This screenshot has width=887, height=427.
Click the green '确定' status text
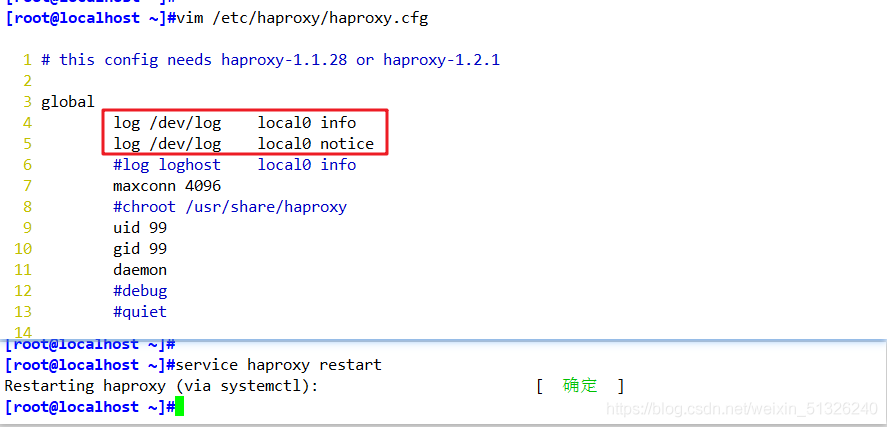(580, 386)
